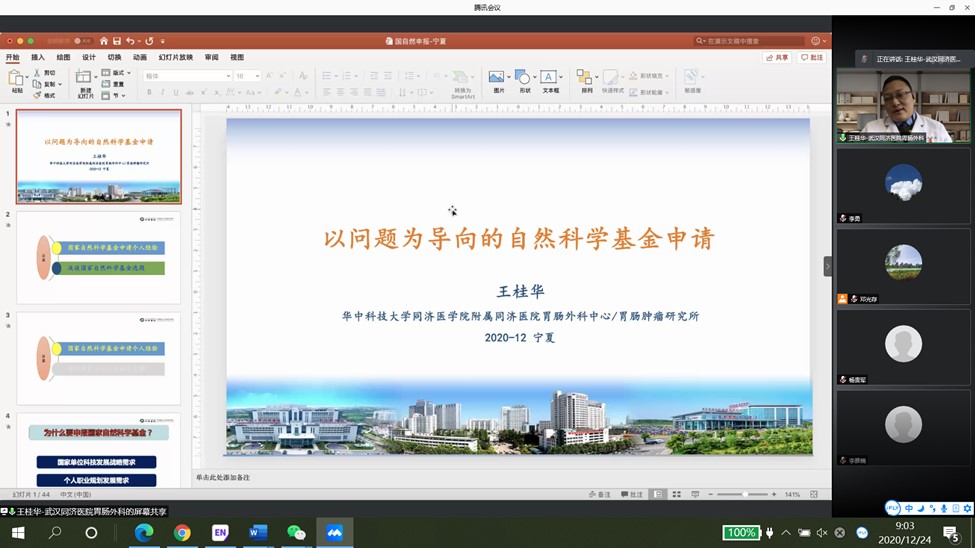The image size is (975, 548).
Task: Switch to the 插入 ribbon tab
Action: coord(38,58)
